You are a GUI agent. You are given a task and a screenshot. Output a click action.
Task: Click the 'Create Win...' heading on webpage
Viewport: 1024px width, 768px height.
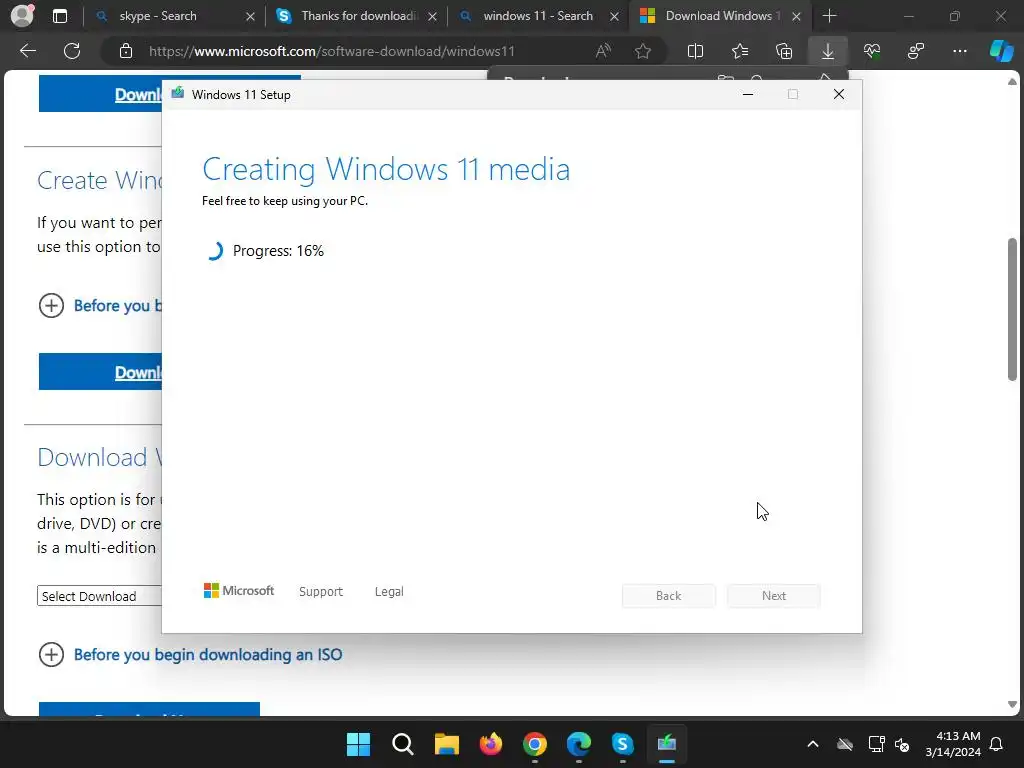99,180
